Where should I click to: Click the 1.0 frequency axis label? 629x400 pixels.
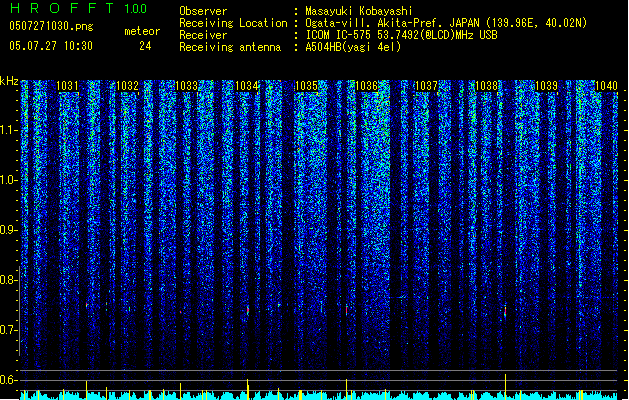coord(9,180)
